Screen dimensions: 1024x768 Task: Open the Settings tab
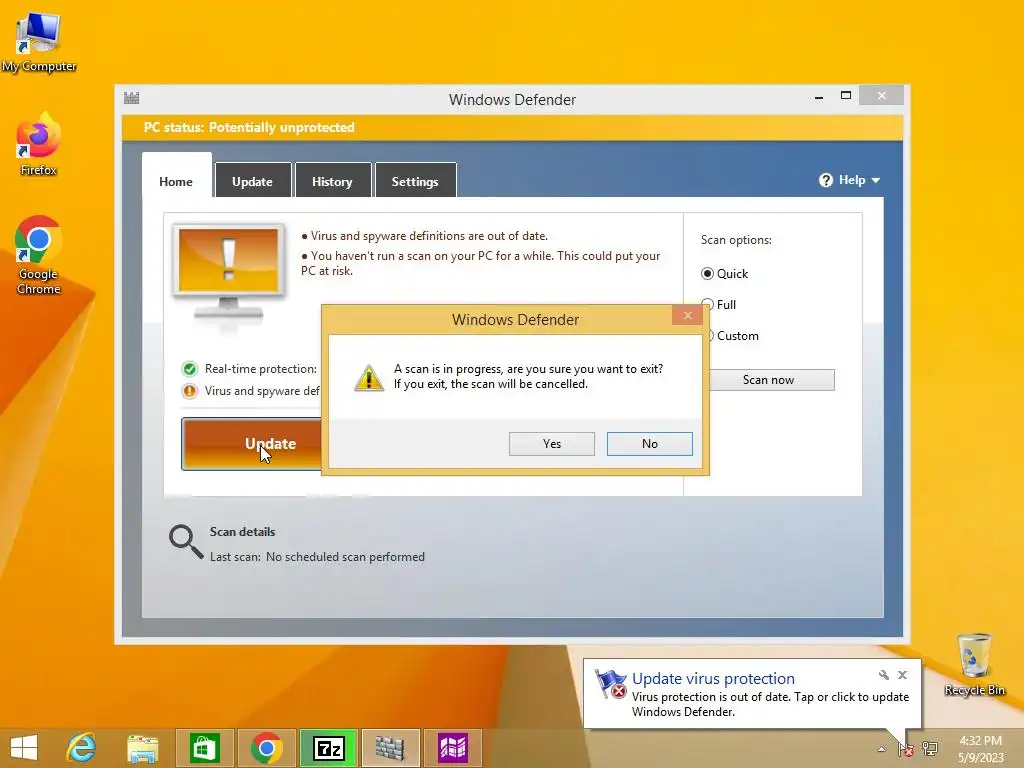415,180
